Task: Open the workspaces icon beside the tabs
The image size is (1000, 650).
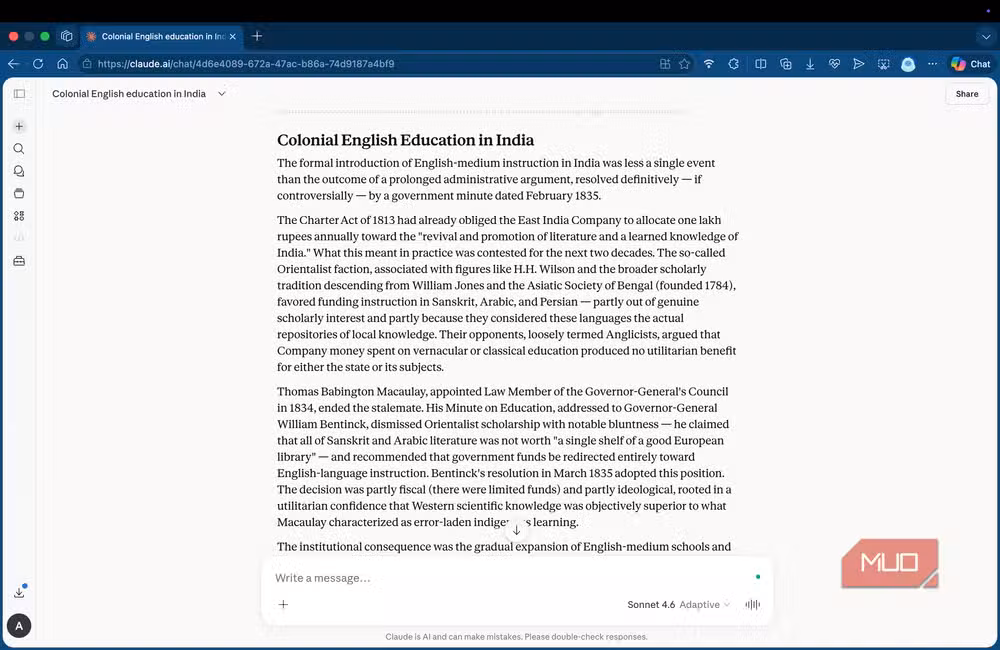Action: coord(67,36)
